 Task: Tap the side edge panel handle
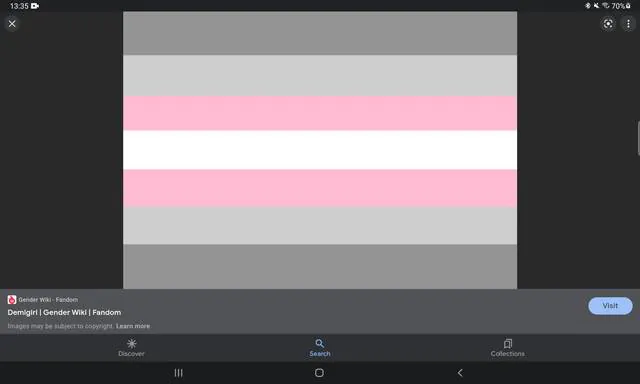tap(638, 138)
